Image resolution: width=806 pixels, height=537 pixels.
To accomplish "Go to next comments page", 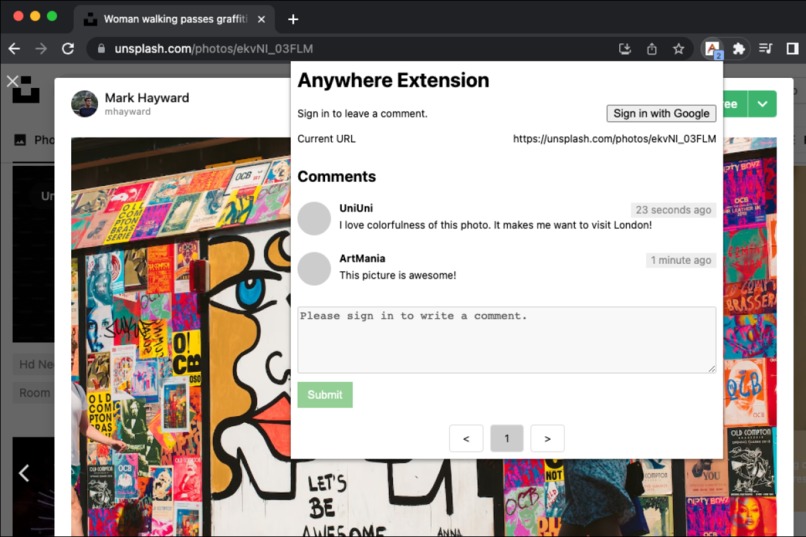I will pos(547,438).
